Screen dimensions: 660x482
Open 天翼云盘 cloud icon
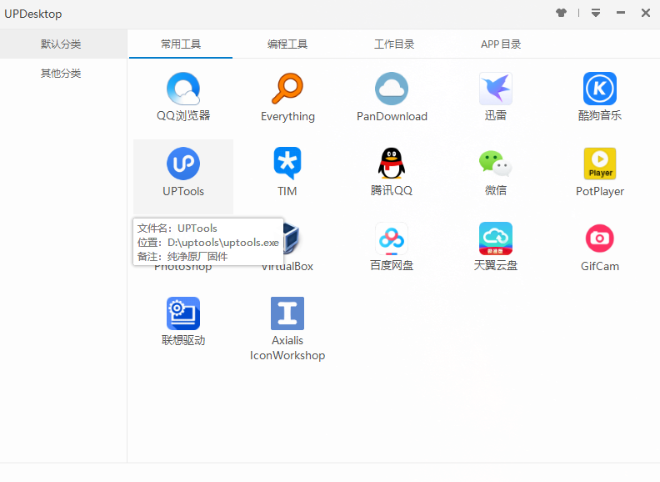496,238
